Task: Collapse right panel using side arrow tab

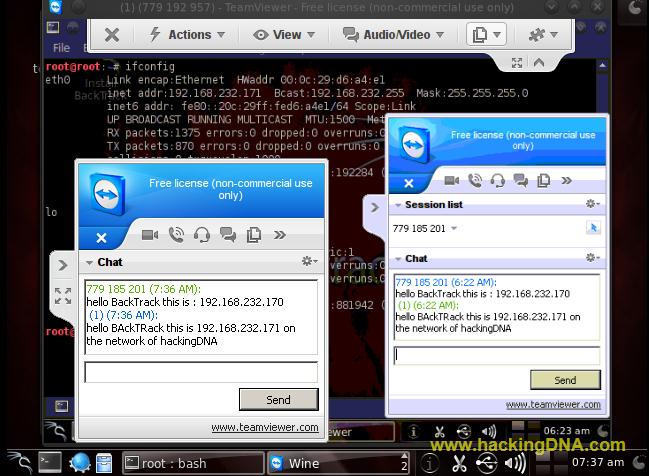Action: click(x=375, y=207)
